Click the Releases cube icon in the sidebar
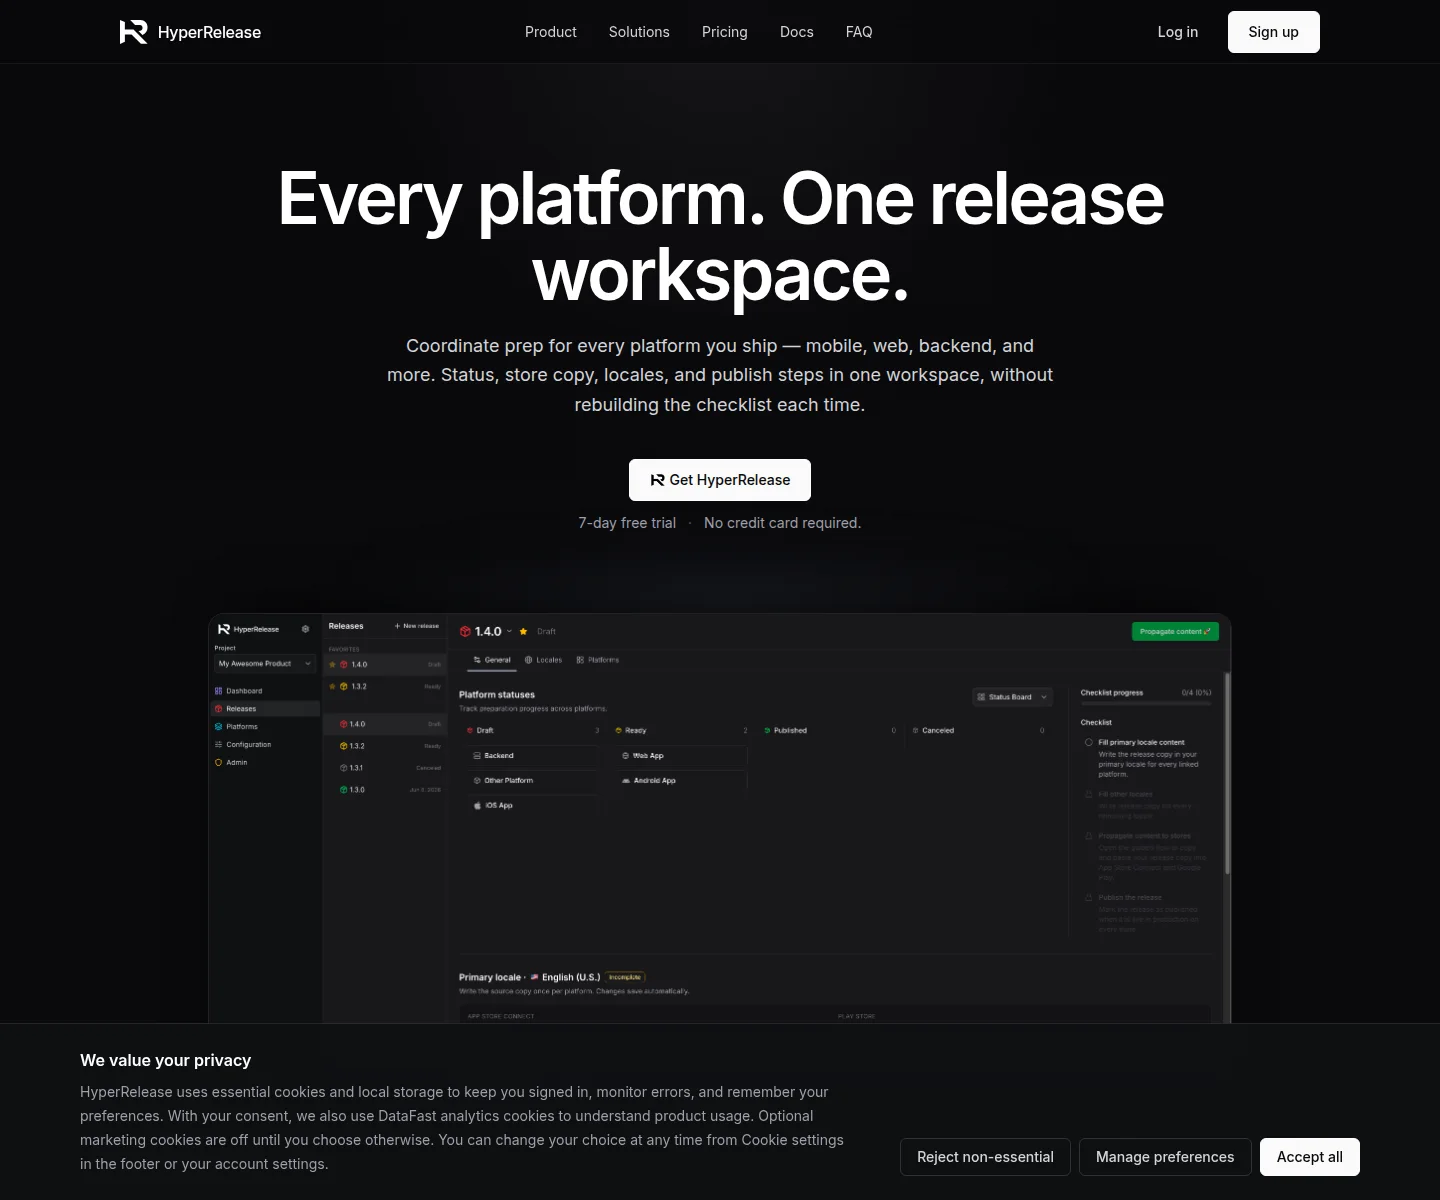Image resolution: width=1440 pixels, height=1200 pixels. point(218,709)
